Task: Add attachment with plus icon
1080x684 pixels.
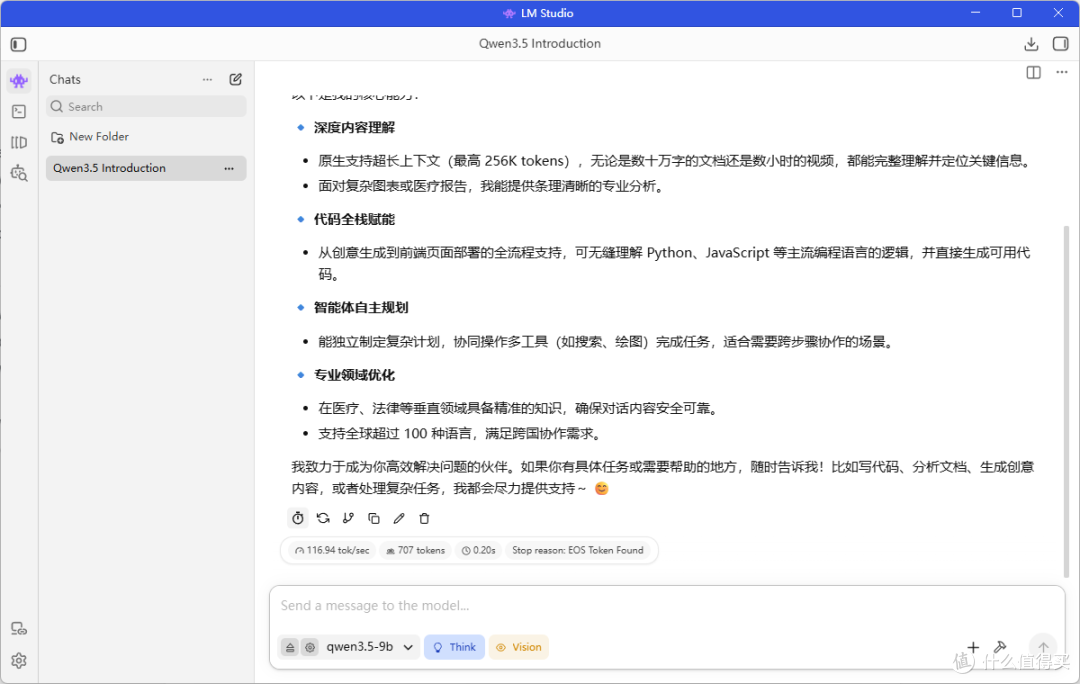Action: click(973, 647)
